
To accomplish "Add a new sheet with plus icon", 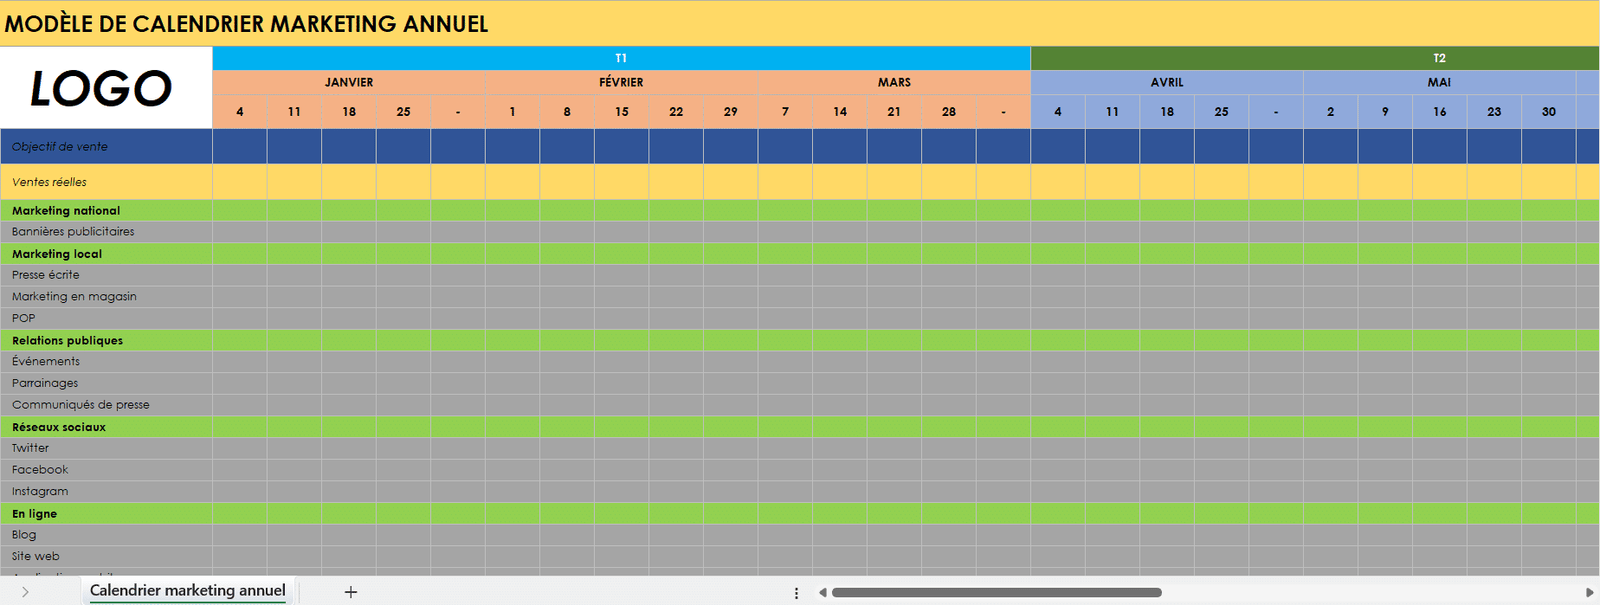I will click(x=351, y=592).
